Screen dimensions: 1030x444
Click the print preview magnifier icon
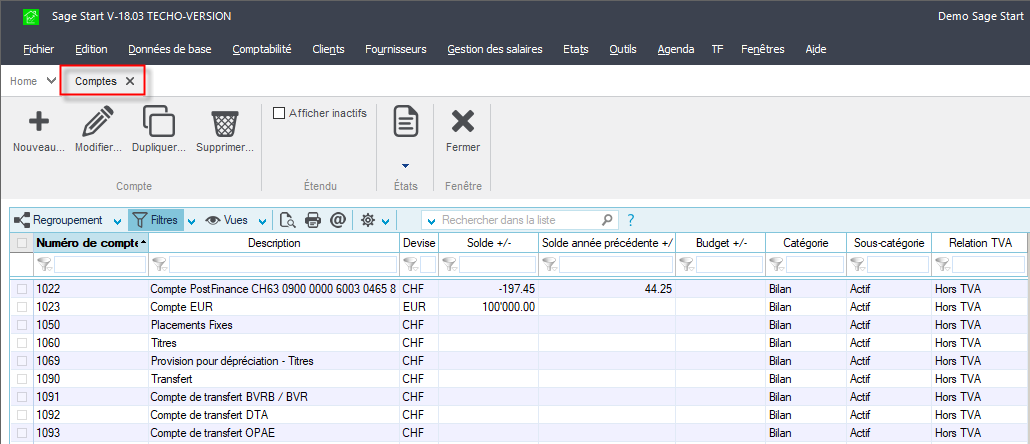coord(287,220)
